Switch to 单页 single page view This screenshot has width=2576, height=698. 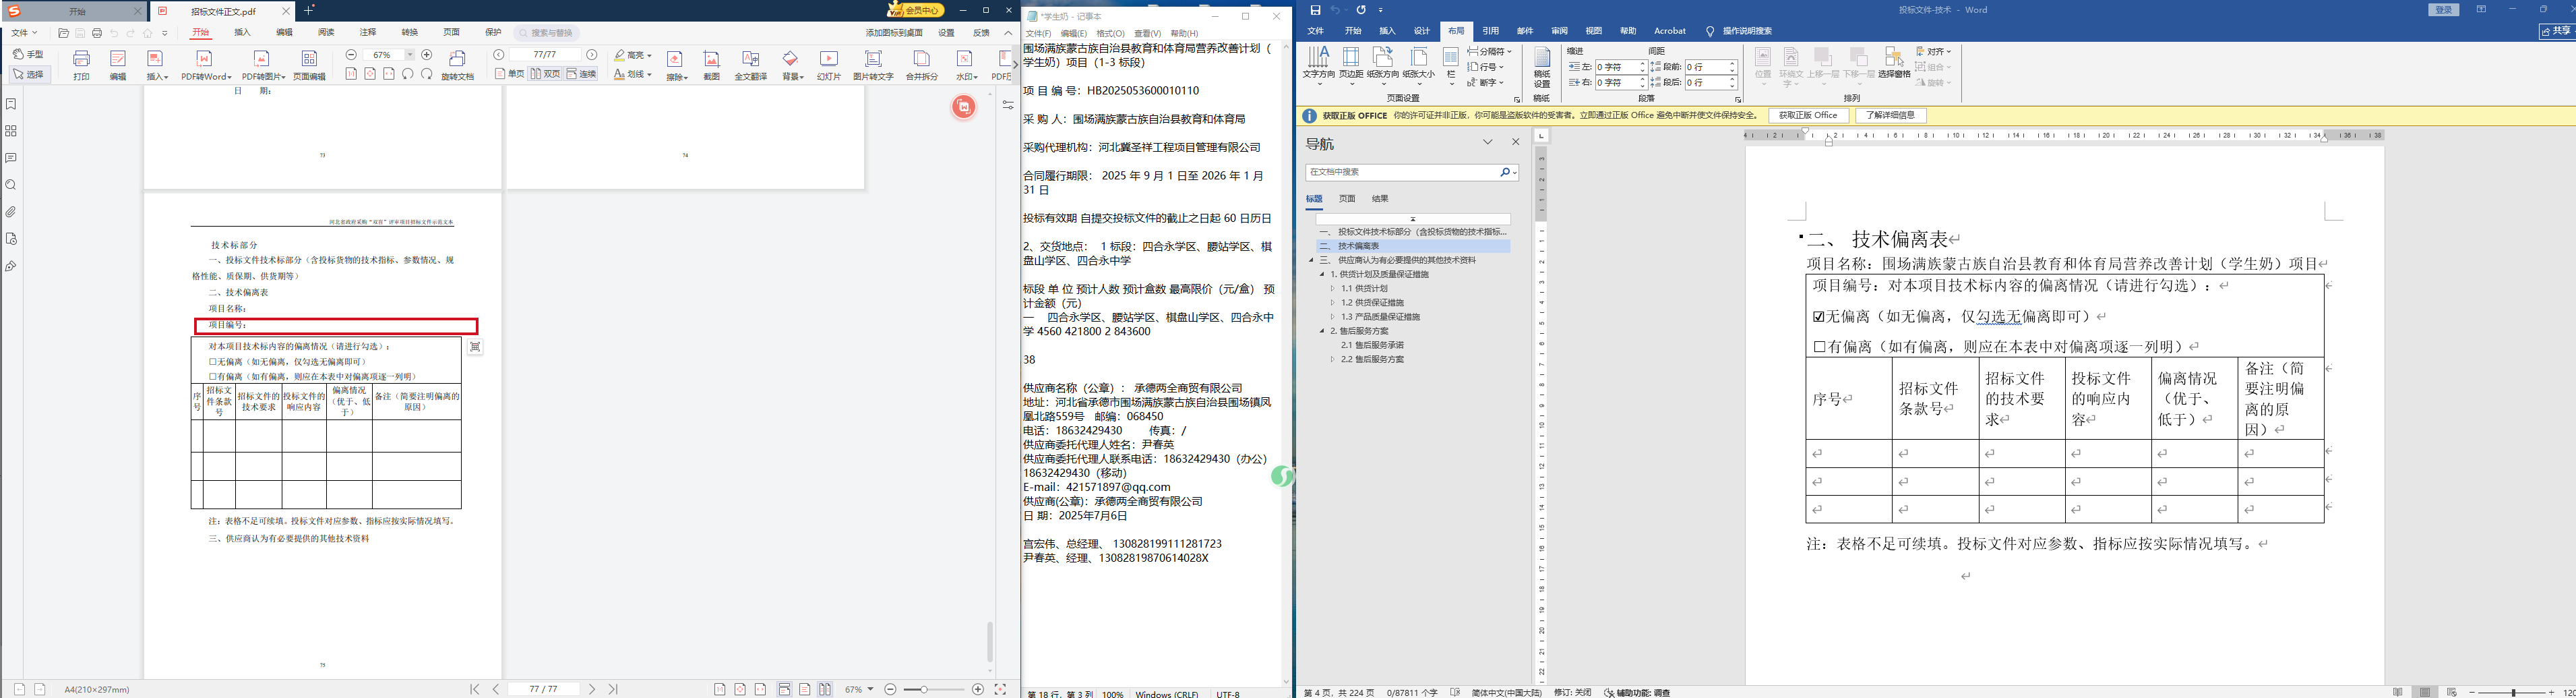click(x=510, y=74)
